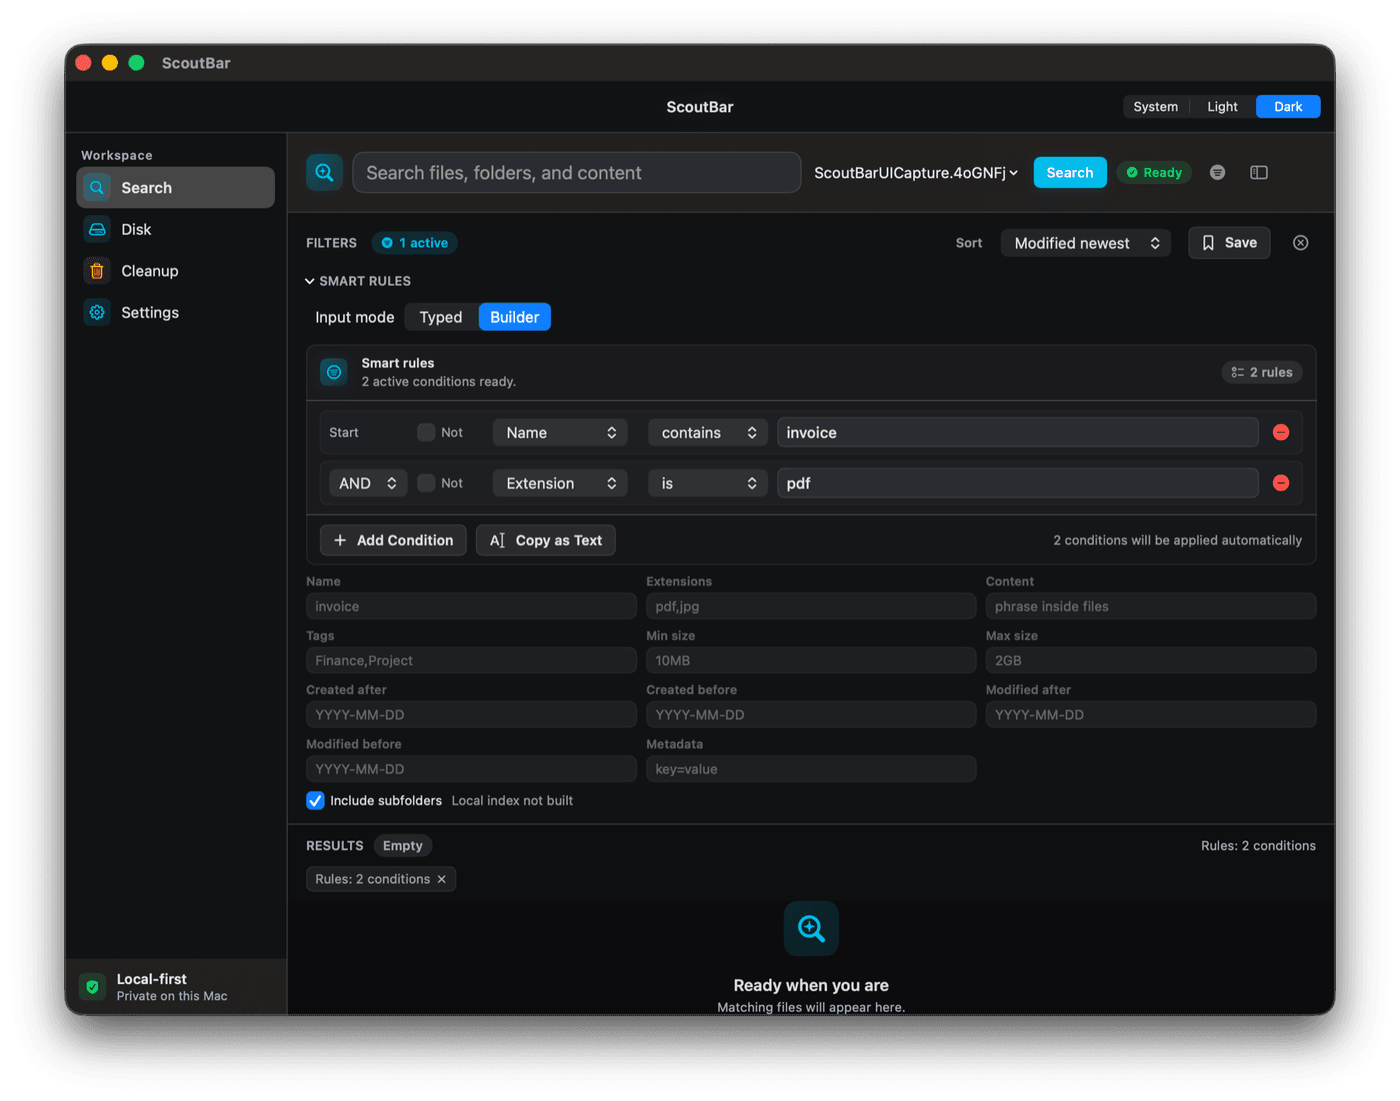Click the main search files input field
Viewport: 1400px width, 1101px height.
(x=577, y=172)
